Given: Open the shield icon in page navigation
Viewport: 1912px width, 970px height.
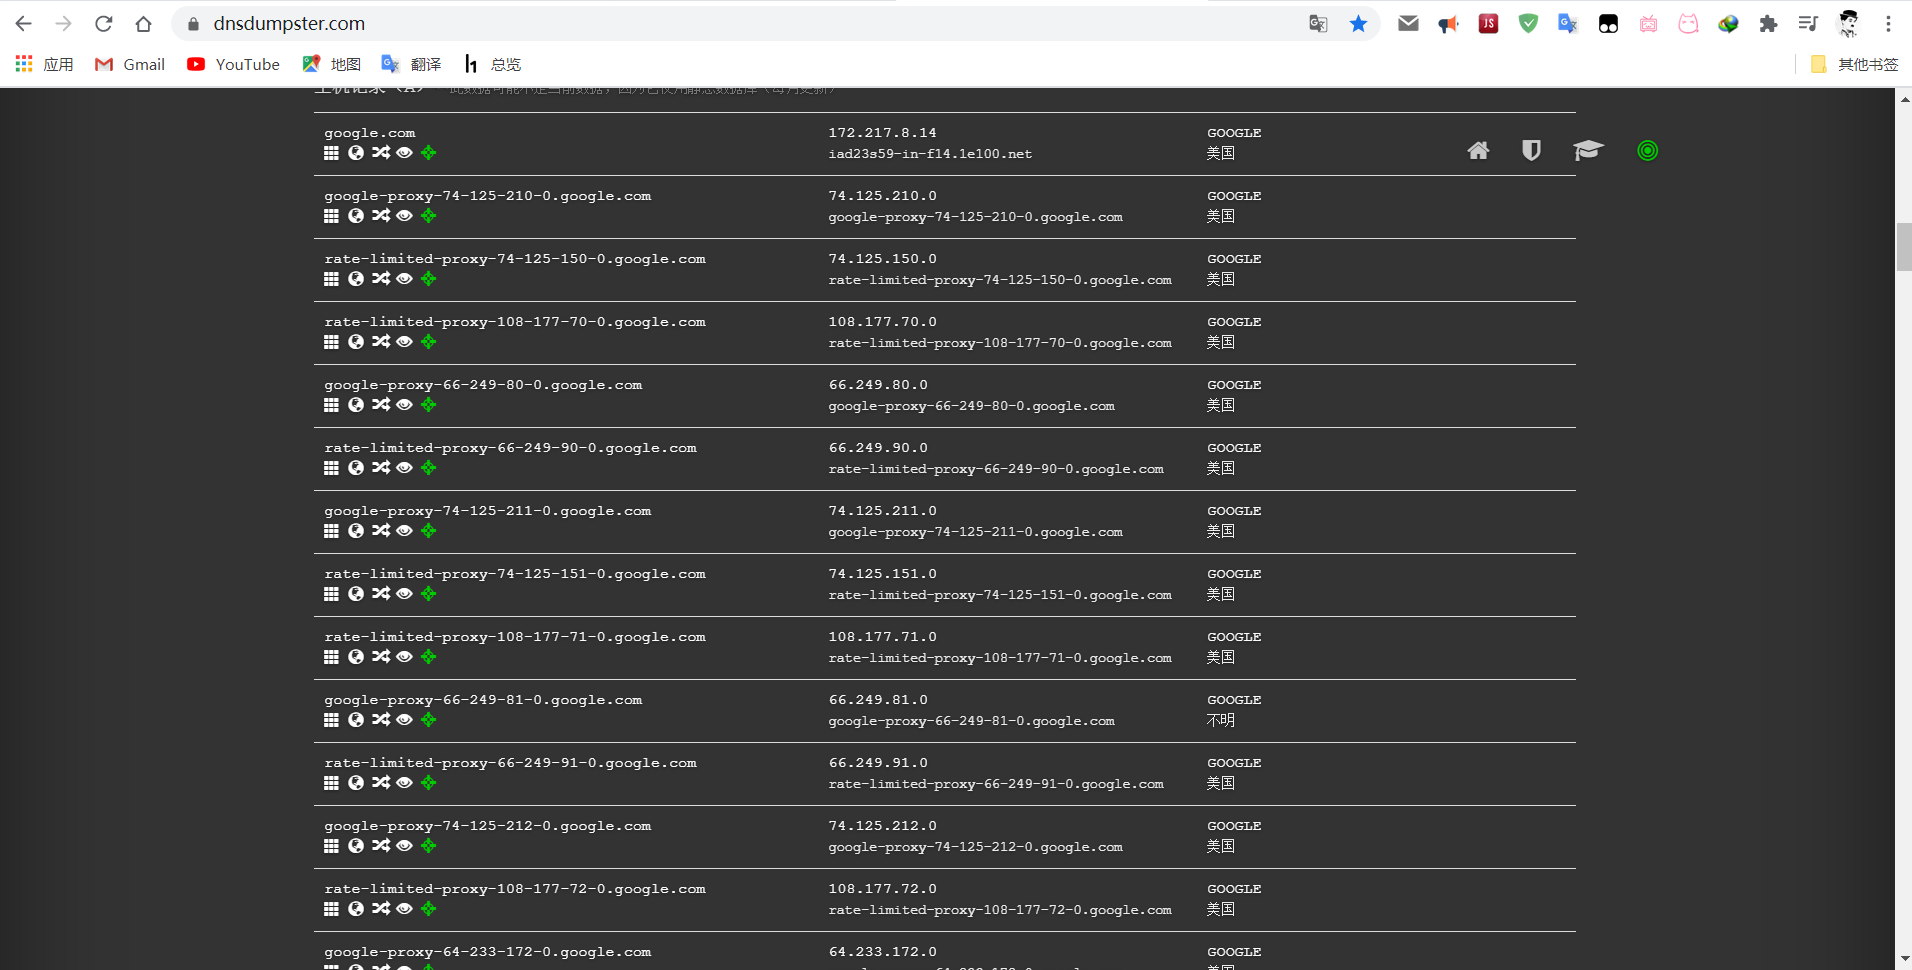Looking at the screenshot, I should (x=1531, y=151).
